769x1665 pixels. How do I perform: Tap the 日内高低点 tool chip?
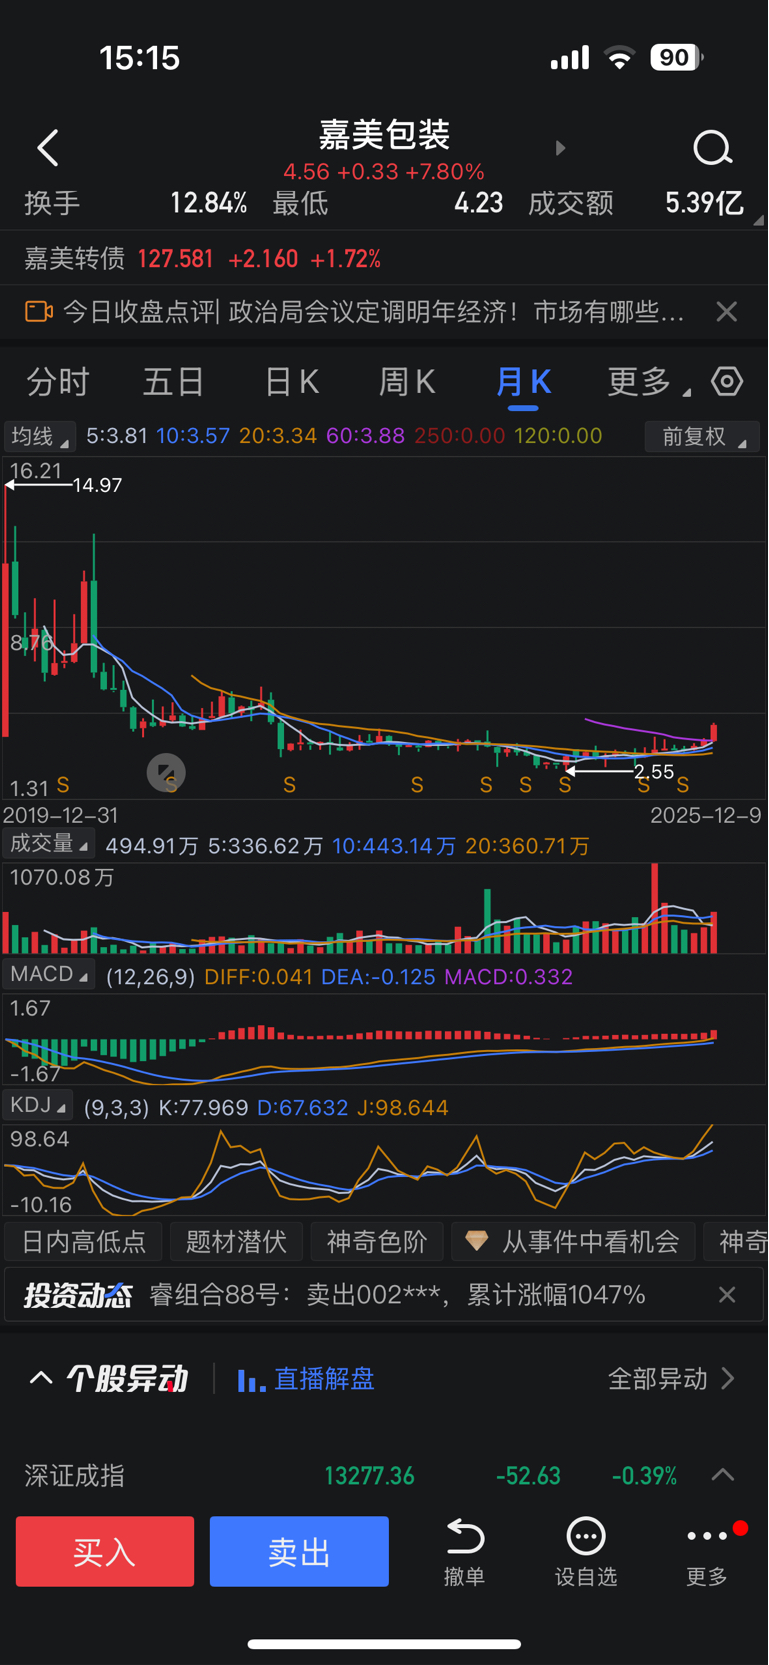[83, 1242]
